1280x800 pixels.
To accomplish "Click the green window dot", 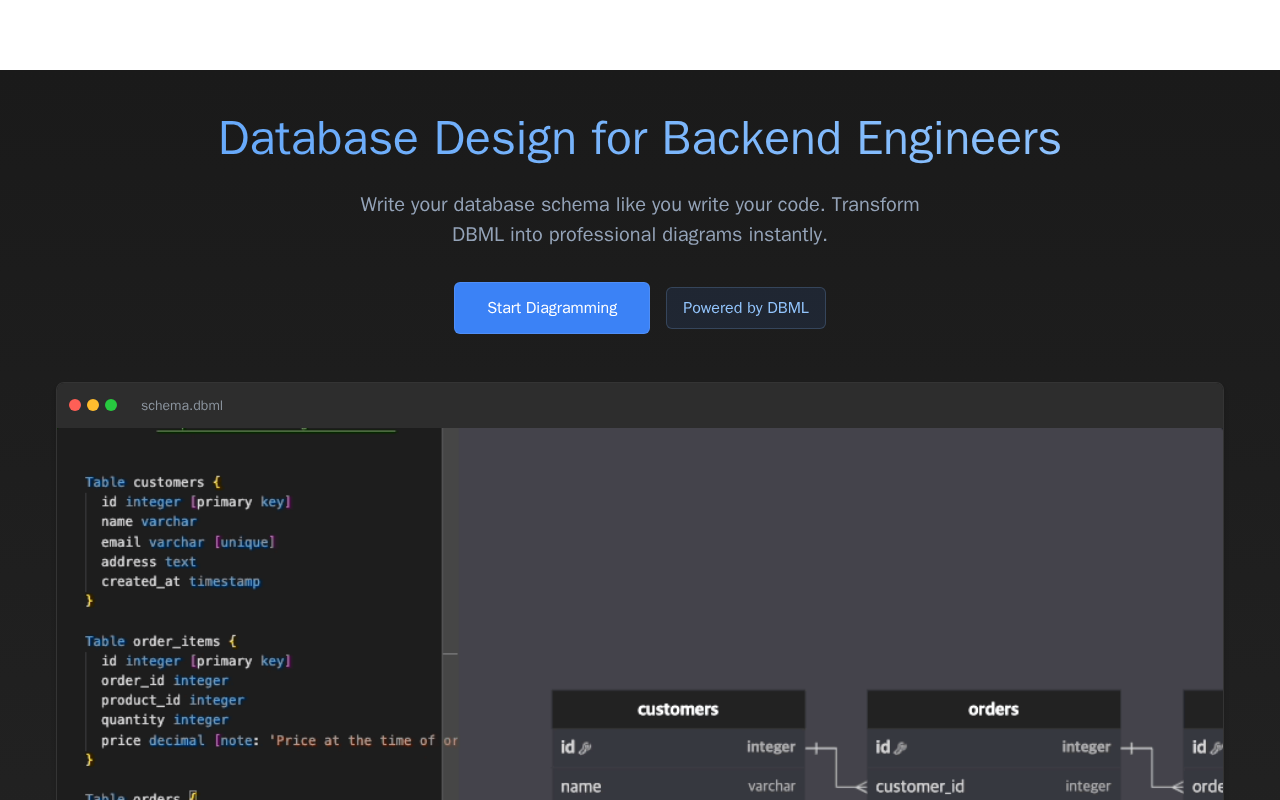I will tap(111, 405).
